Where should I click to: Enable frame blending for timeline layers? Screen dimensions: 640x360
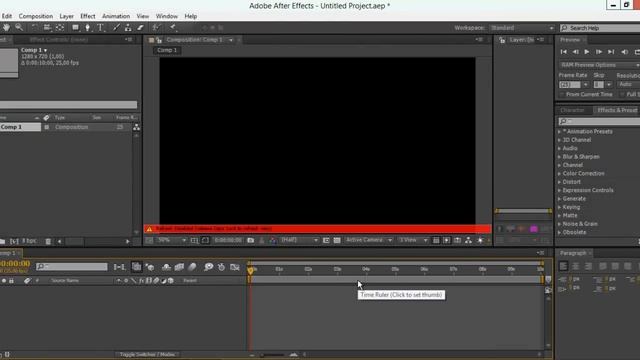(x=179, y=267)
